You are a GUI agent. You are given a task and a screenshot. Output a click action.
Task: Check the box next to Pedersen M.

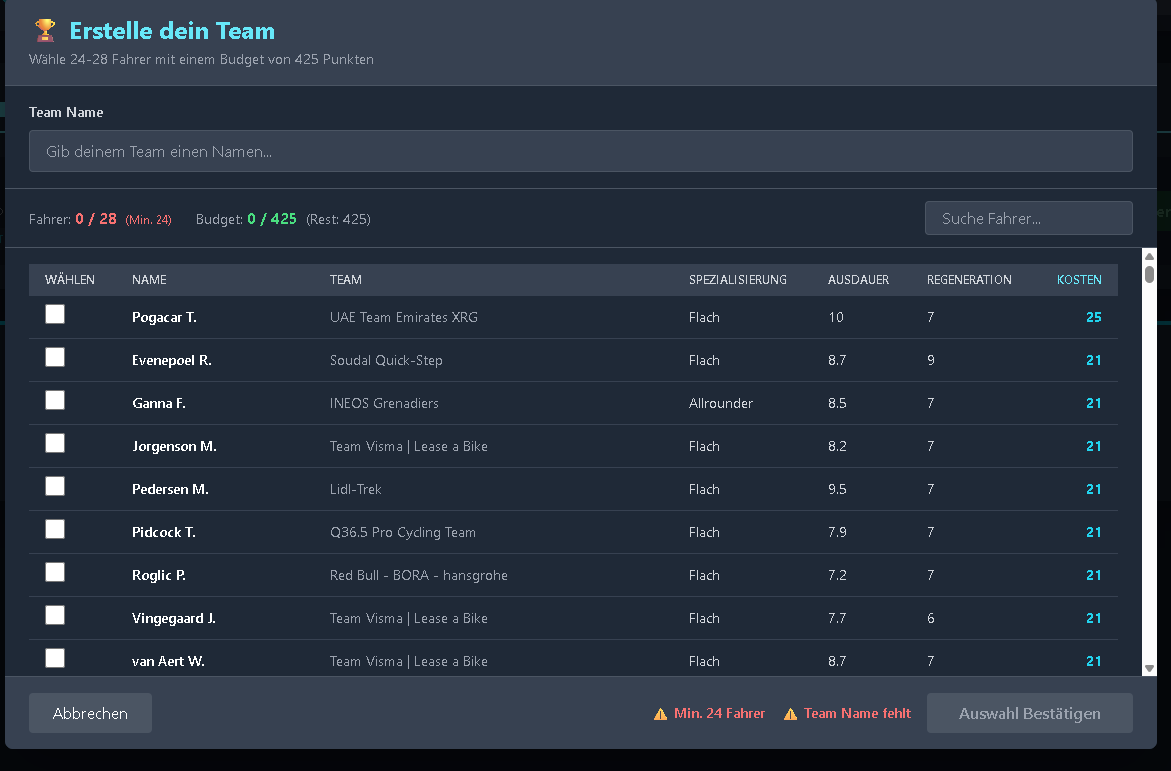(x=55, y=487)
